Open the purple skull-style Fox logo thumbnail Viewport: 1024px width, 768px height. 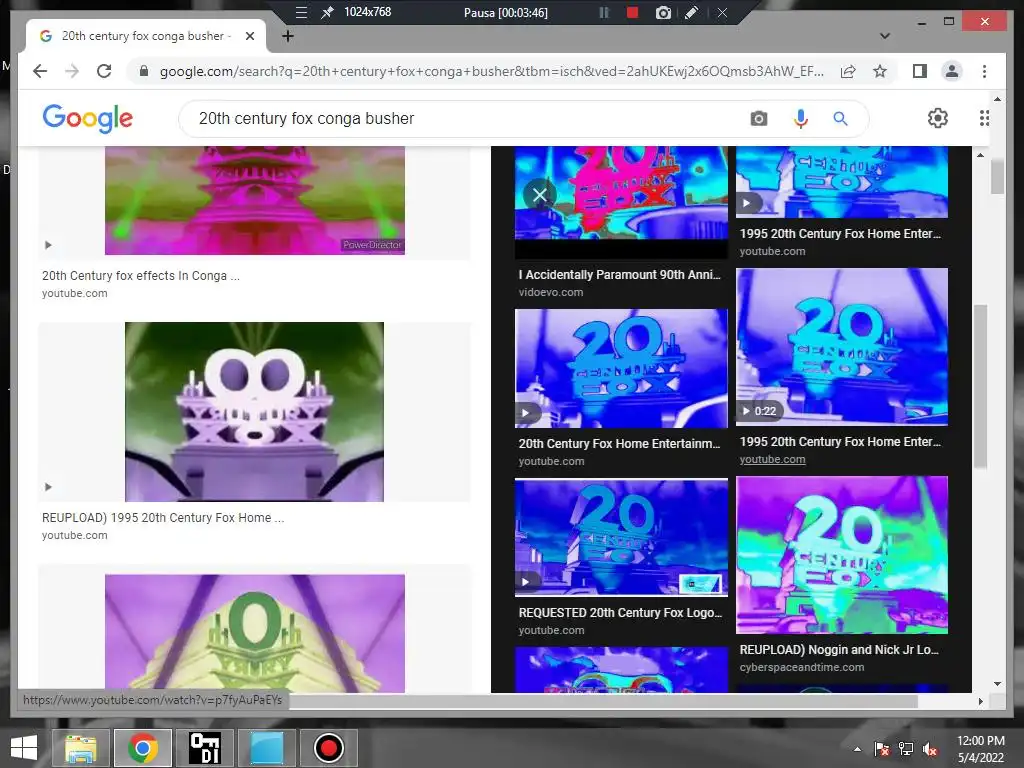[254, 411]
